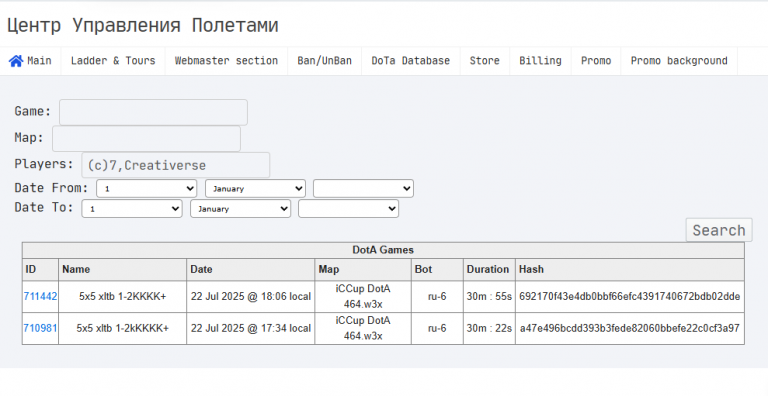The width and height of the screenshot is (768, 396).
Task: Open game ID 711442 link
Action: click(x=40, y=297)
